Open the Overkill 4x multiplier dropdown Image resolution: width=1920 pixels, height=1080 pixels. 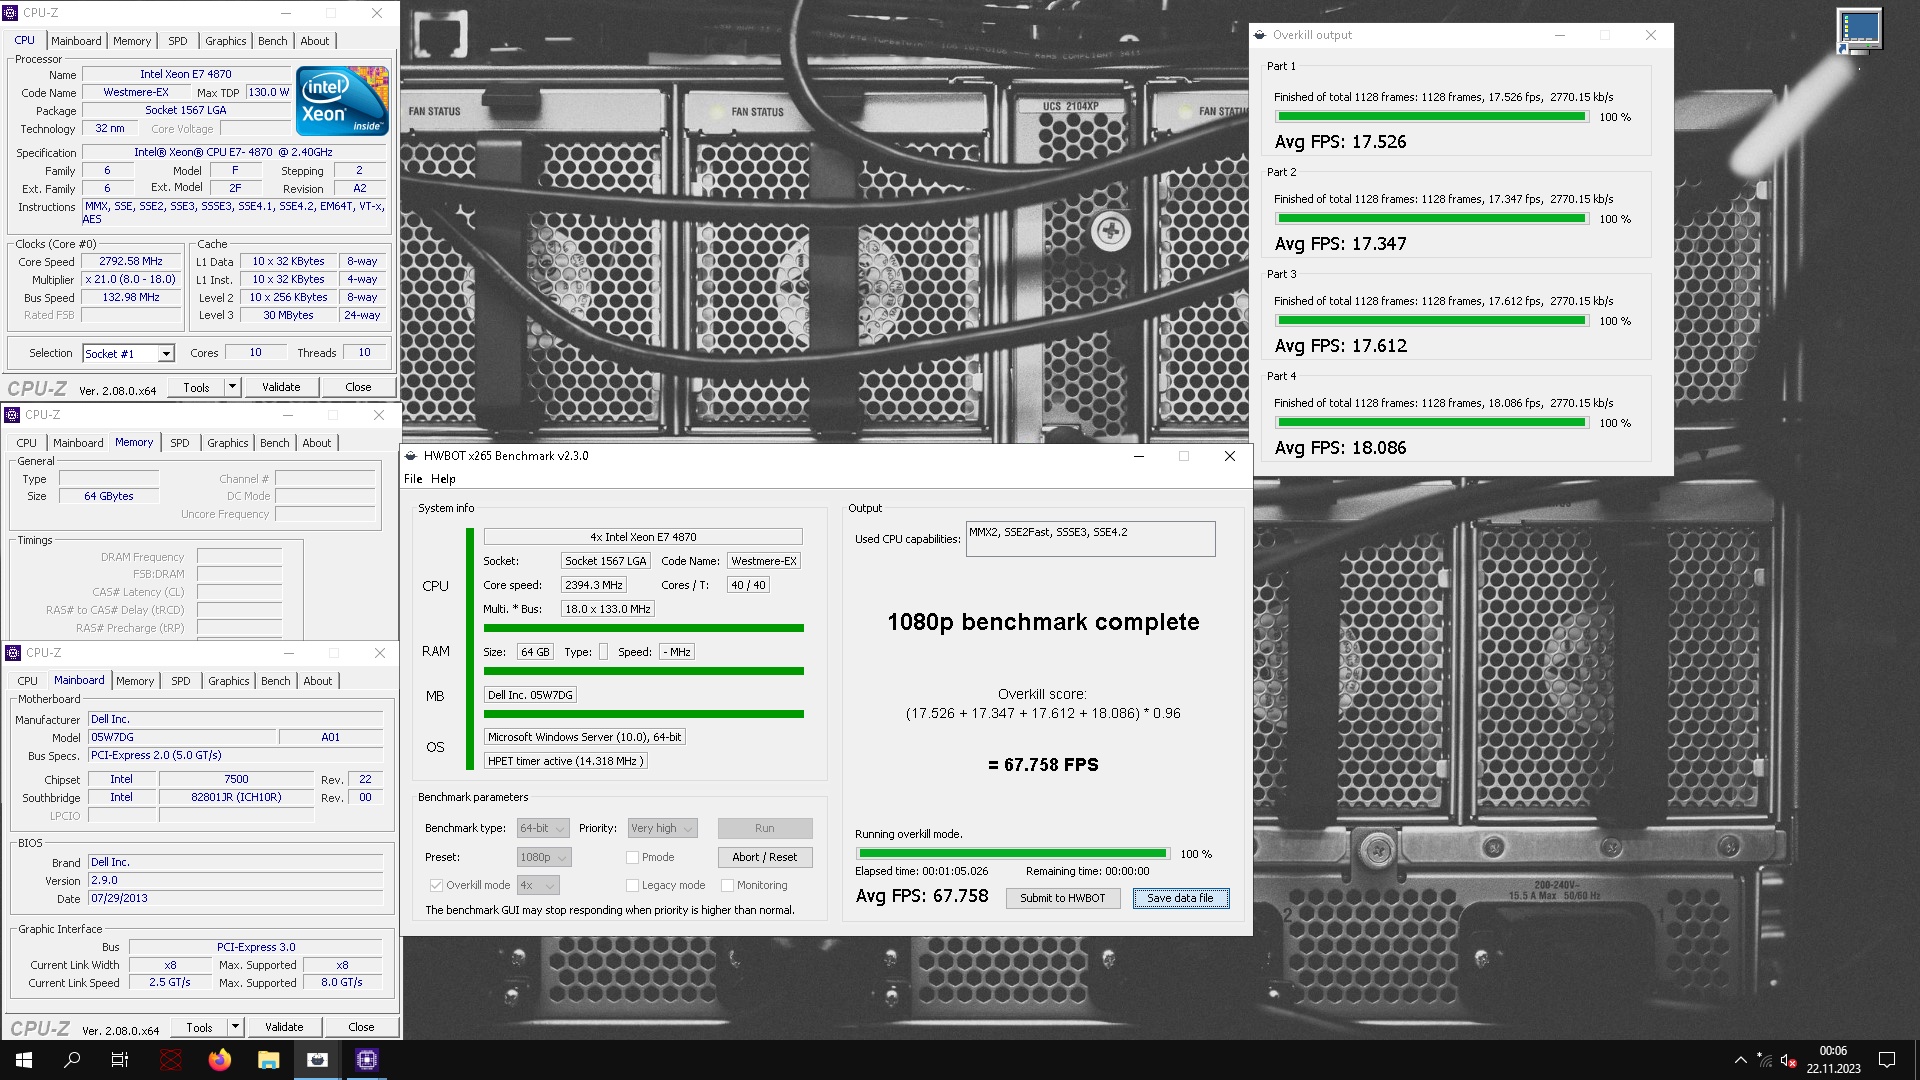click(538, 885)
